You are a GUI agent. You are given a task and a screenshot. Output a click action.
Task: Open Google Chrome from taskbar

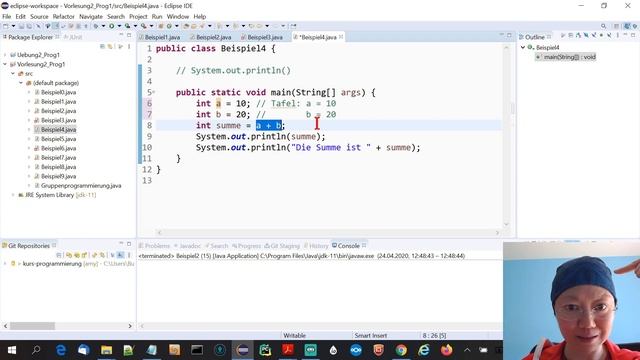[x=401, y=350]
